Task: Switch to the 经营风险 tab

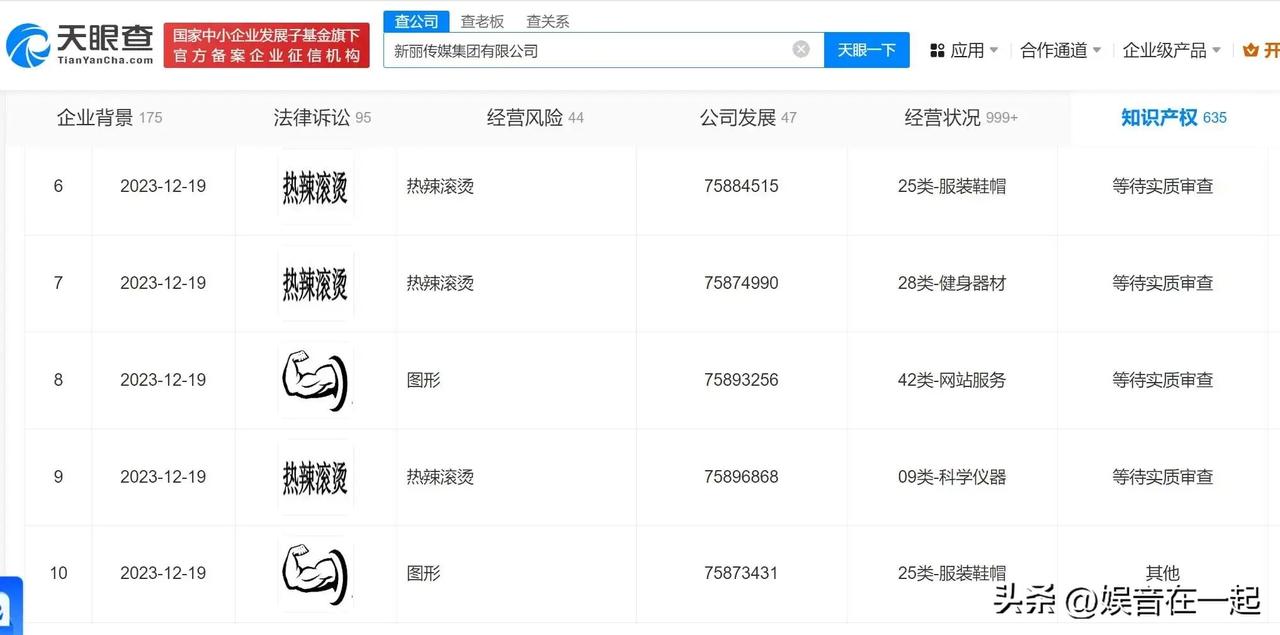Action: [x=535, y=117]
